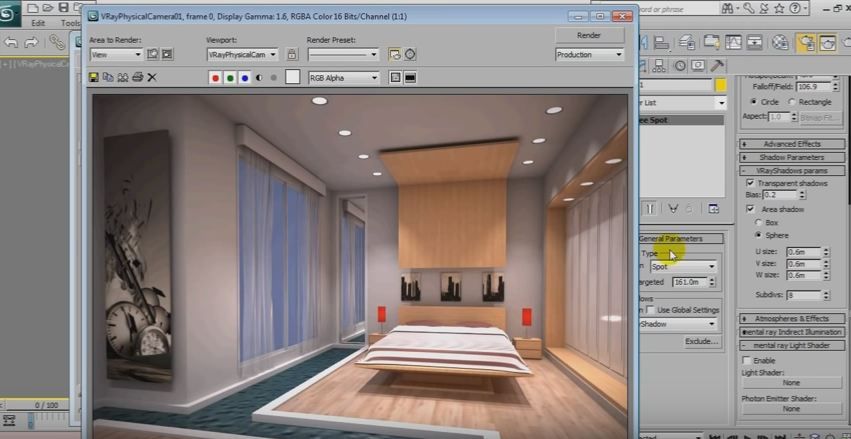851x439 pixels.
Task: Click the U size input field
Action: [x=803, y=252]
